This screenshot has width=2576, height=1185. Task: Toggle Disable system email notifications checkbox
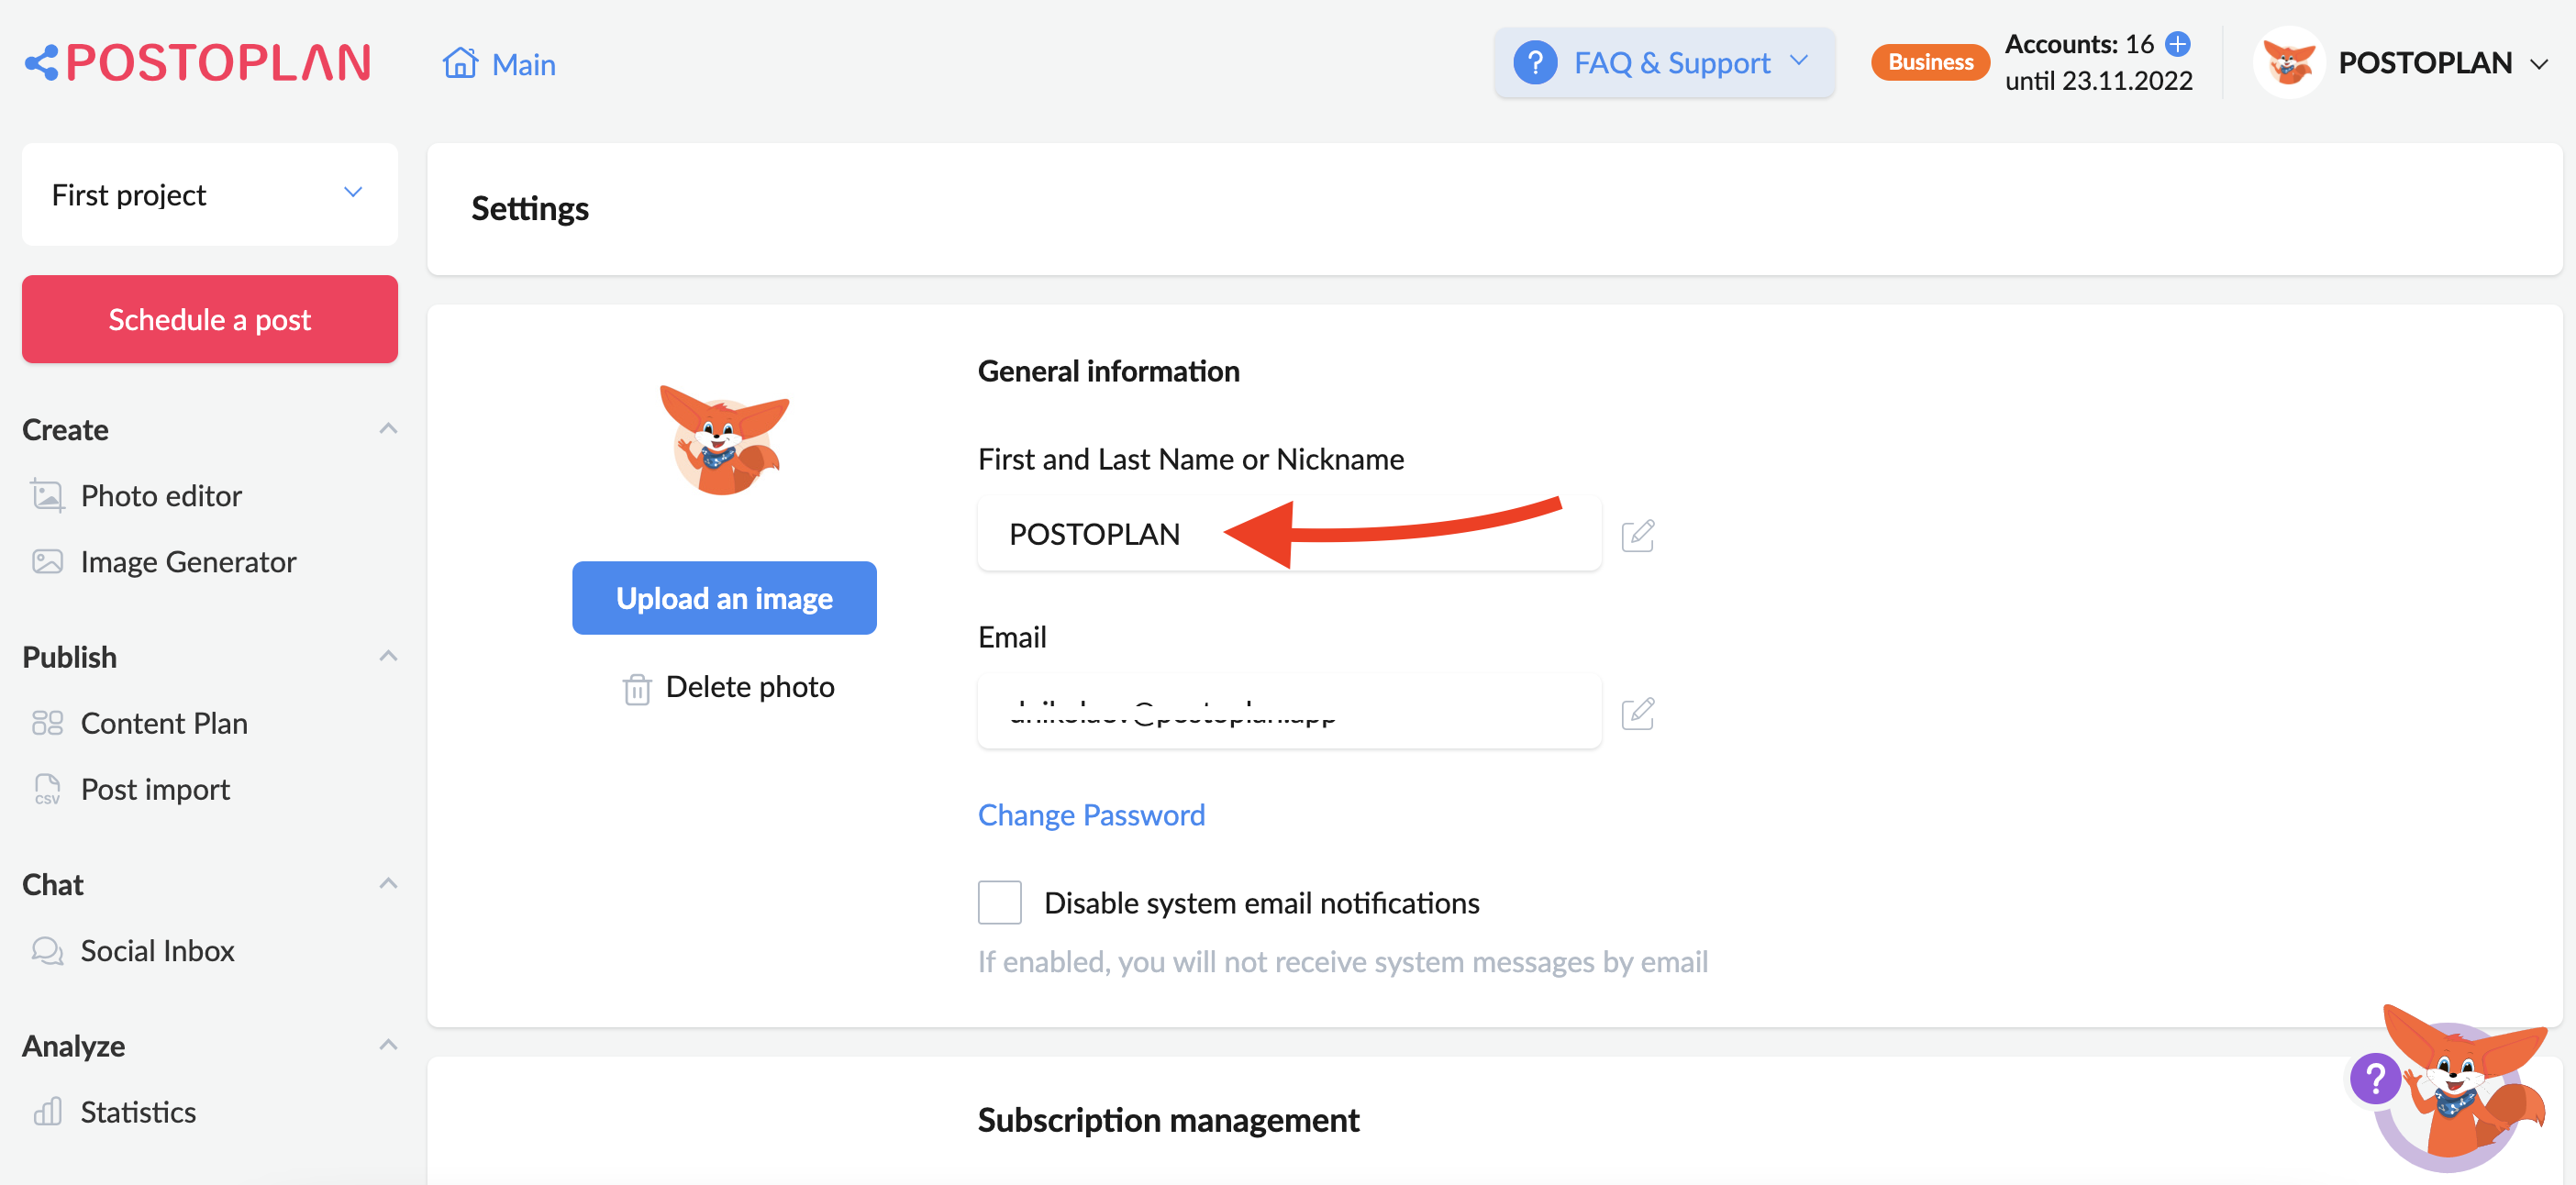pos(999,902)
